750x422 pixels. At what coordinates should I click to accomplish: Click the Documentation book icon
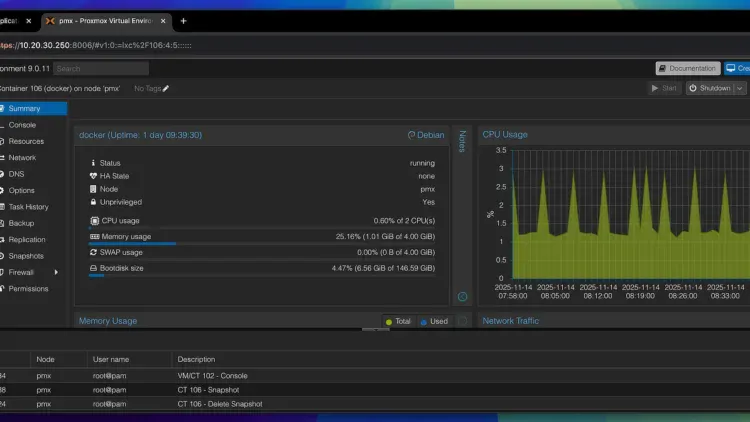tap(662, 68)
